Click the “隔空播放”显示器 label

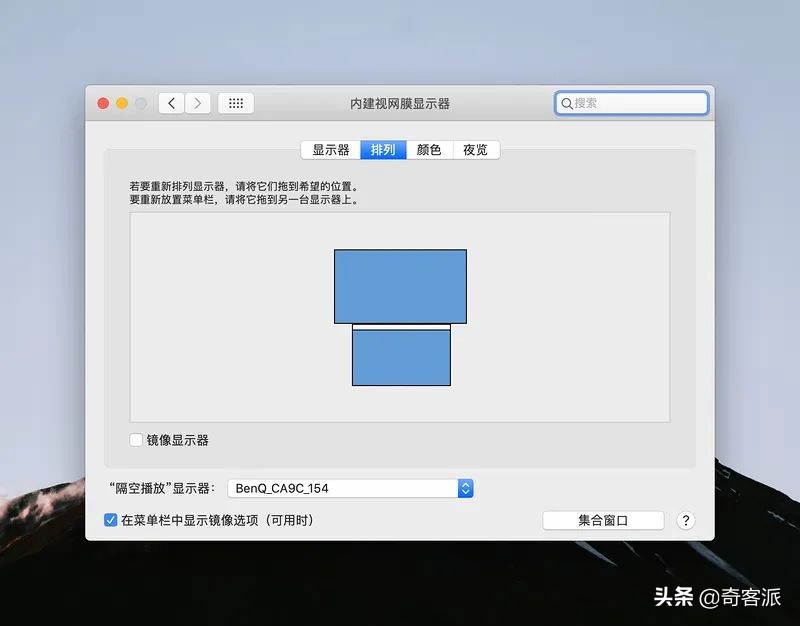tap(162, 488)
